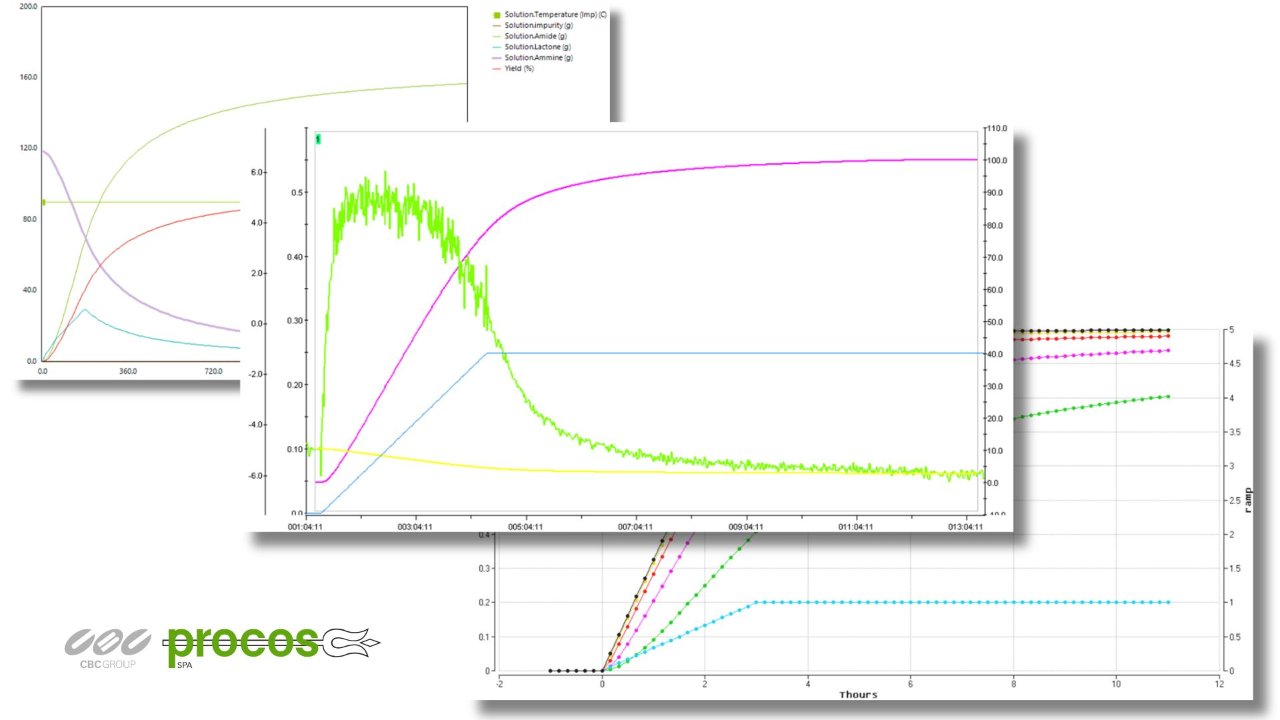This screenshot has height=720, width=1280.
Task: Click the 360.0 x-axis label on left chart
Action: coord(128,371)
